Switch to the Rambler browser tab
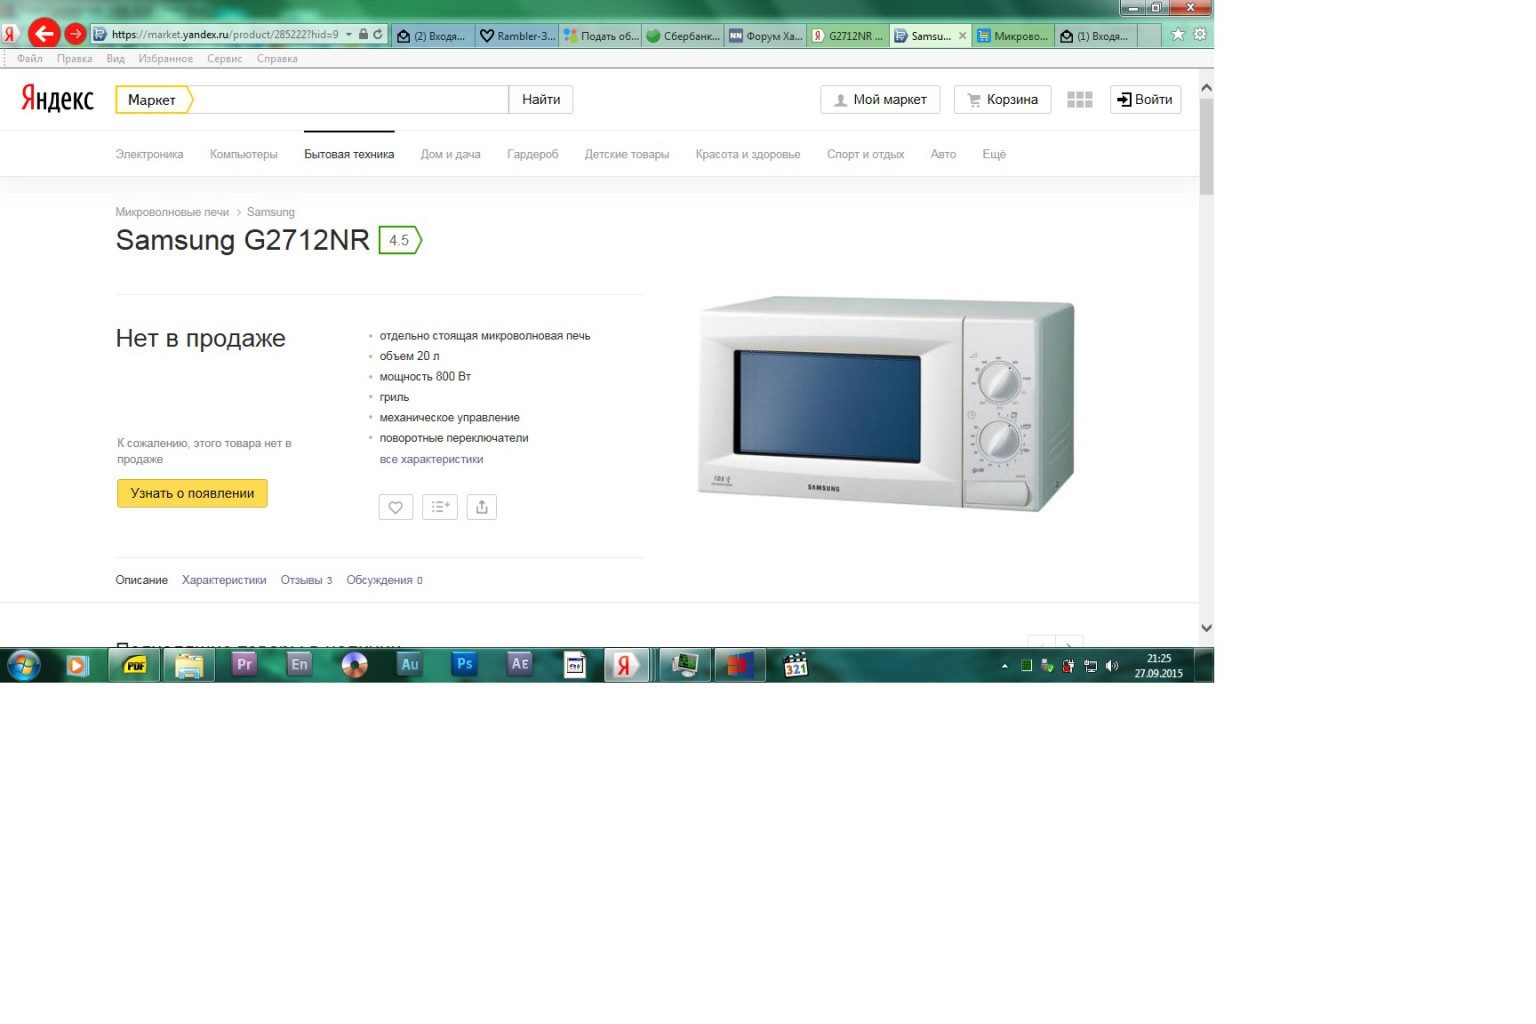Viewport: 1536px width, 1024px height. click(517, 36)
